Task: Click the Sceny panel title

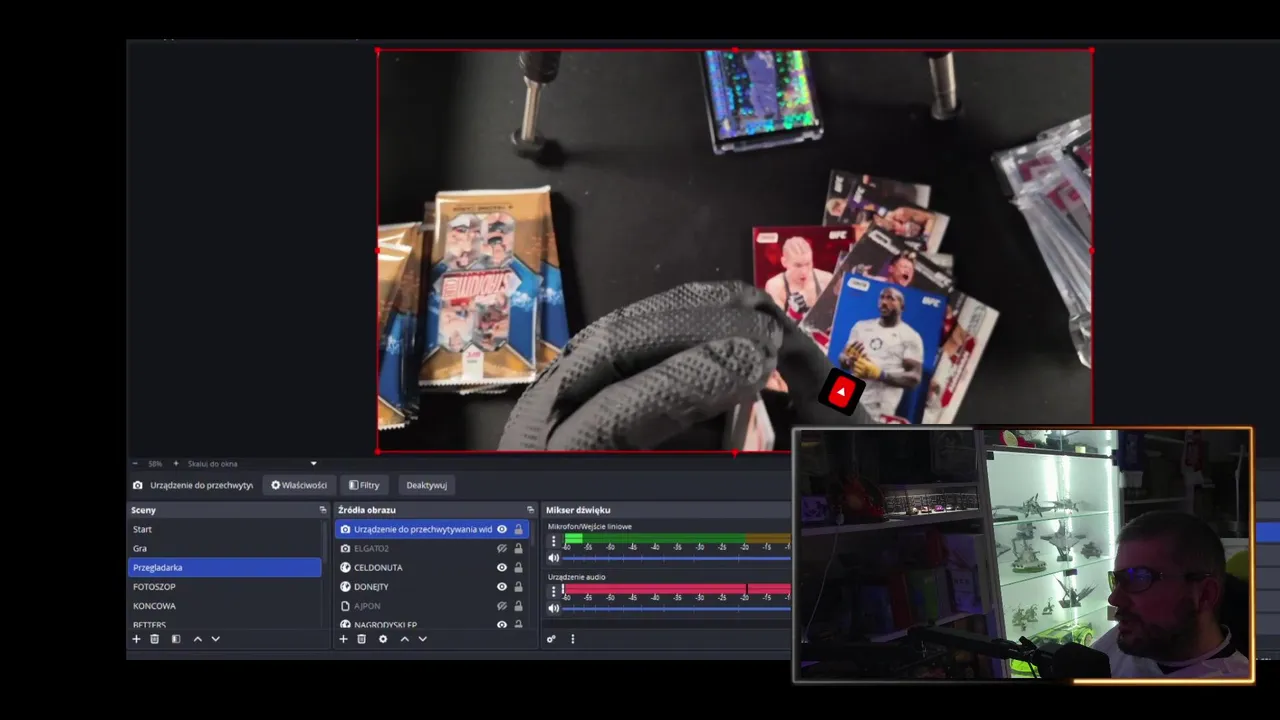Action: point(144,510)
